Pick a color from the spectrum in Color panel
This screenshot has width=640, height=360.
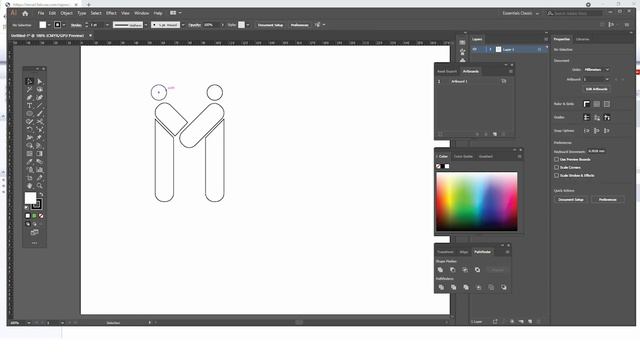(477, 202)
